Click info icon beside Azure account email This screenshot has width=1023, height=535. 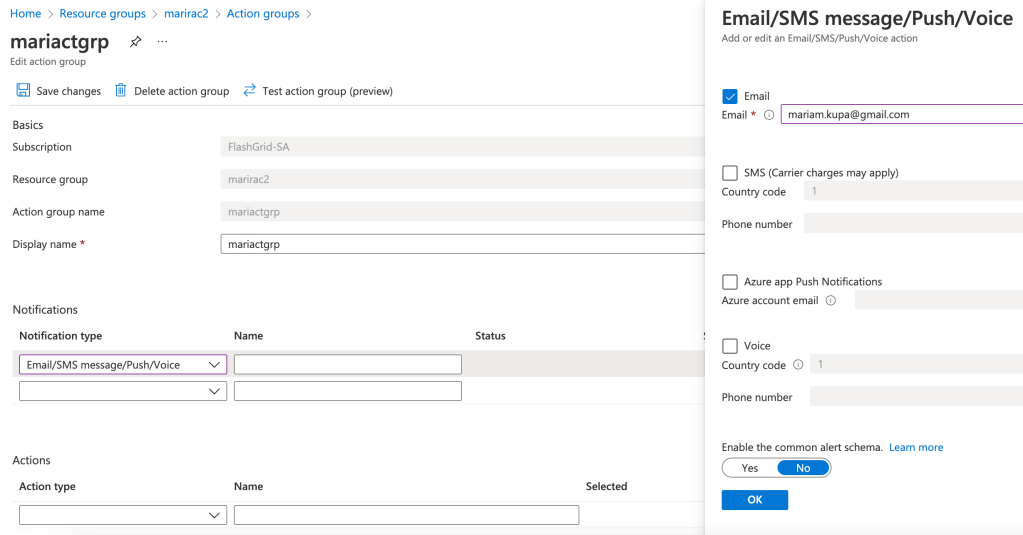[831, 300]
